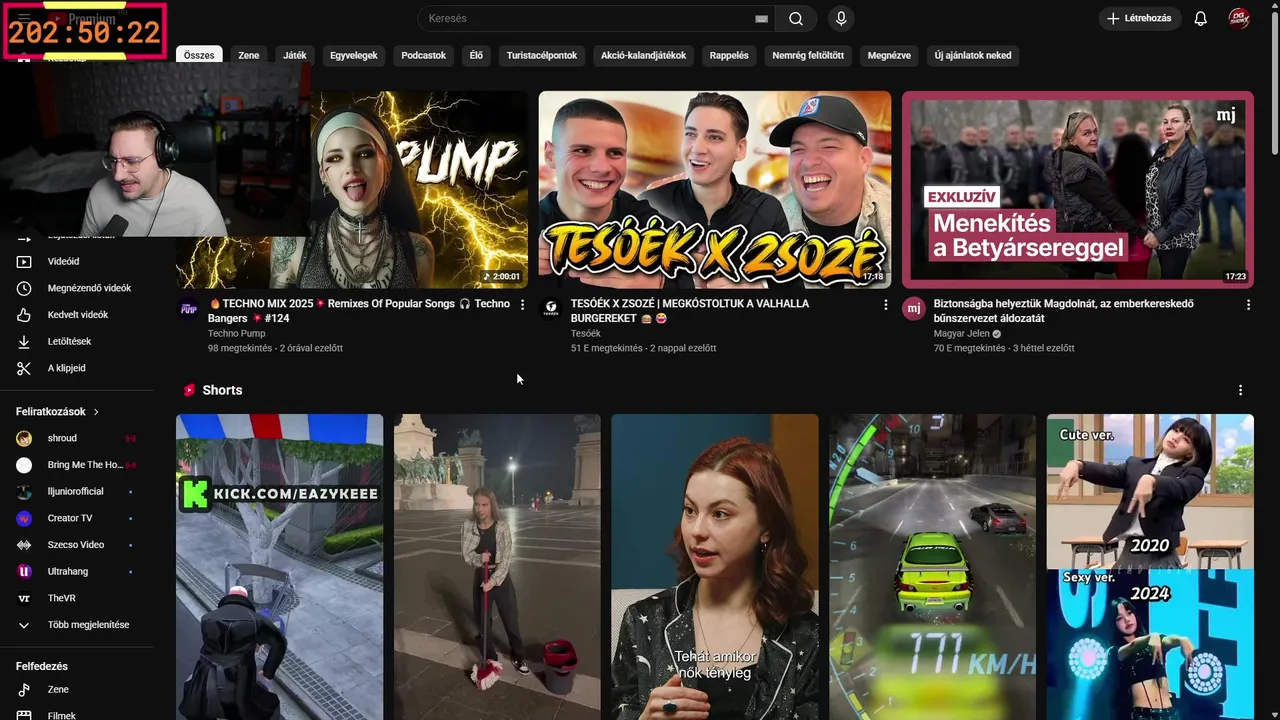
Task: Select the Összes filter chip
Action: click(199, 56)
